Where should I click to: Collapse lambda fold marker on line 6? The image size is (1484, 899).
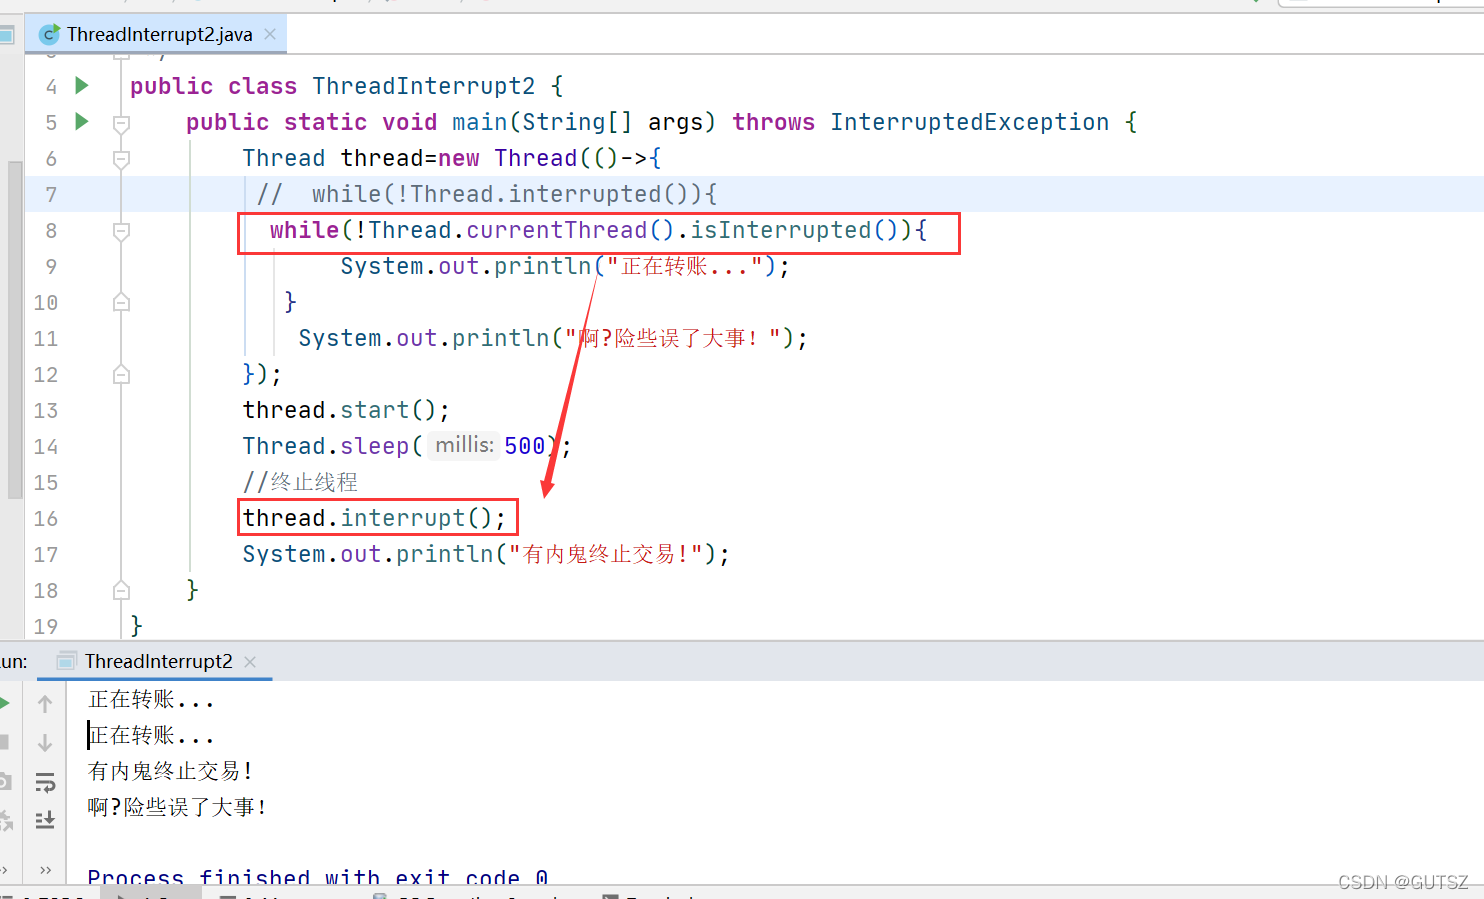pyautogui.click(x=121, y=159)
